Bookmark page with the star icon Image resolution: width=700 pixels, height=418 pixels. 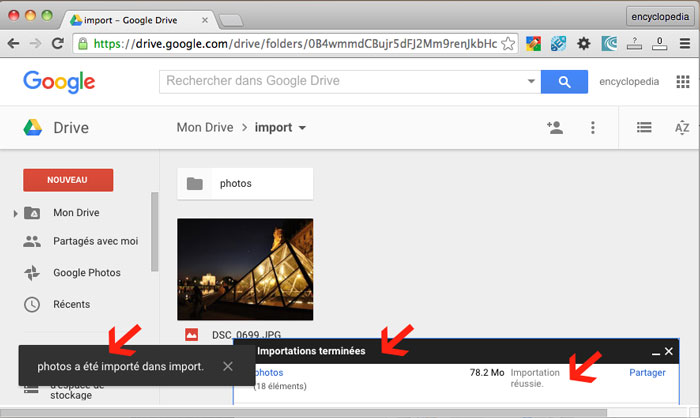point(509,43)
